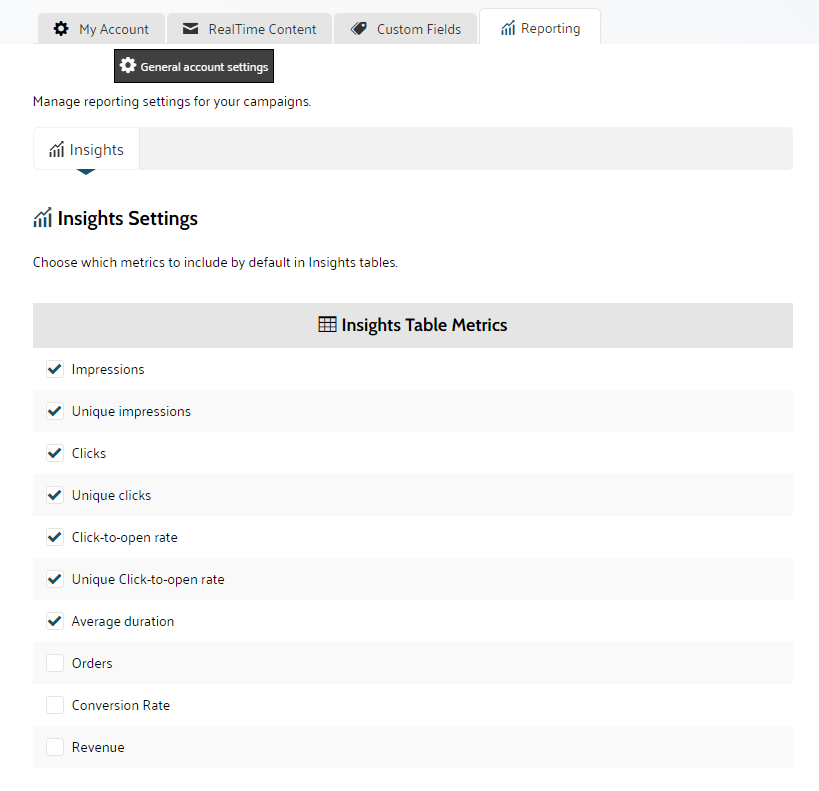Switch to the RealTime Content tab
Screen dimensions: 819x791
point(250,29)
